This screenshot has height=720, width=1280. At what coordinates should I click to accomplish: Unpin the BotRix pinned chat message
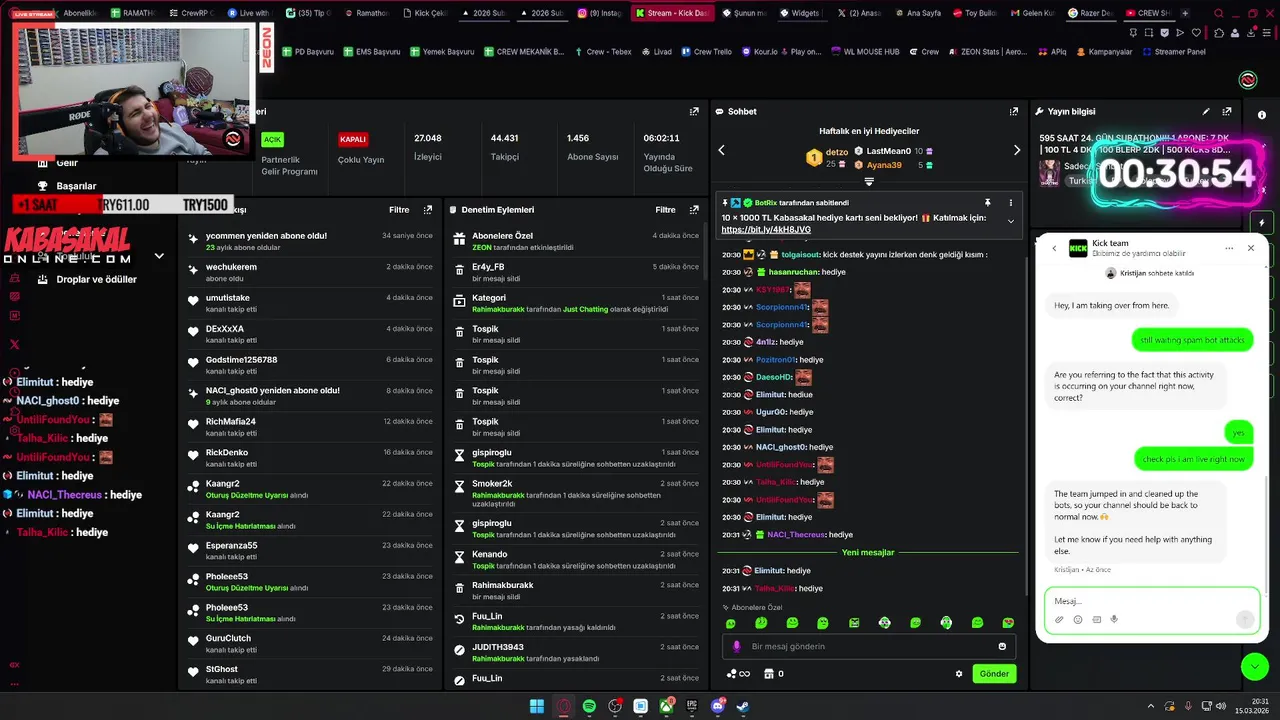tap(988, 202)
